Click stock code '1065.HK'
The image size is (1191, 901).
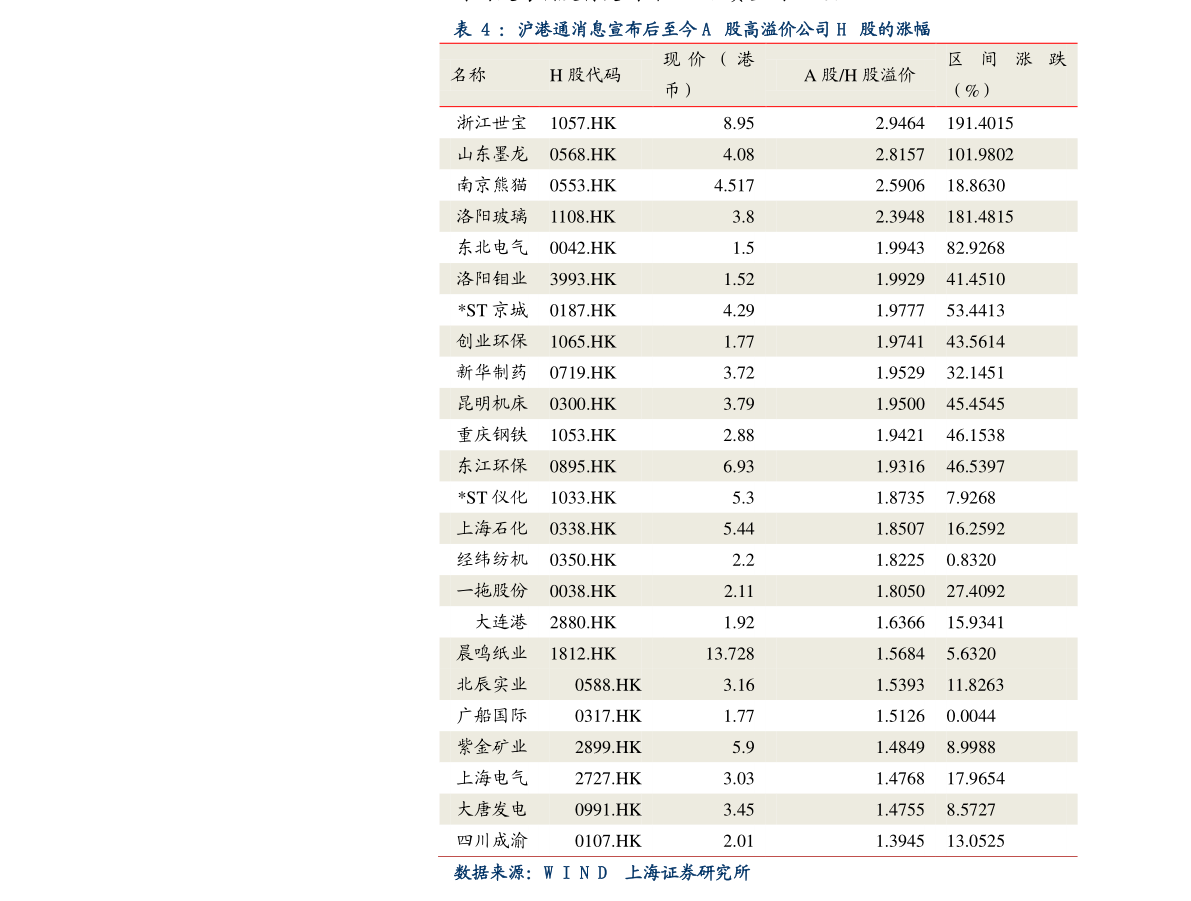tap(583, 342)
